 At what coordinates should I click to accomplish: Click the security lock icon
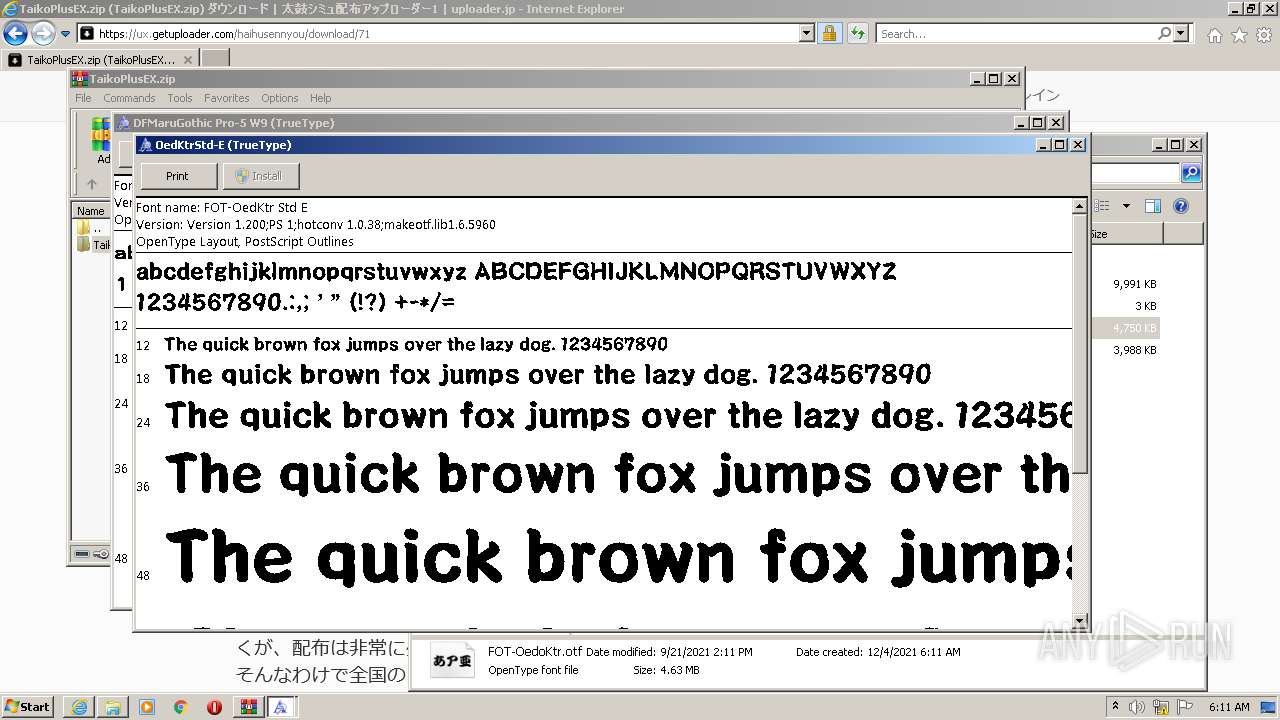(x=829, y=33)
